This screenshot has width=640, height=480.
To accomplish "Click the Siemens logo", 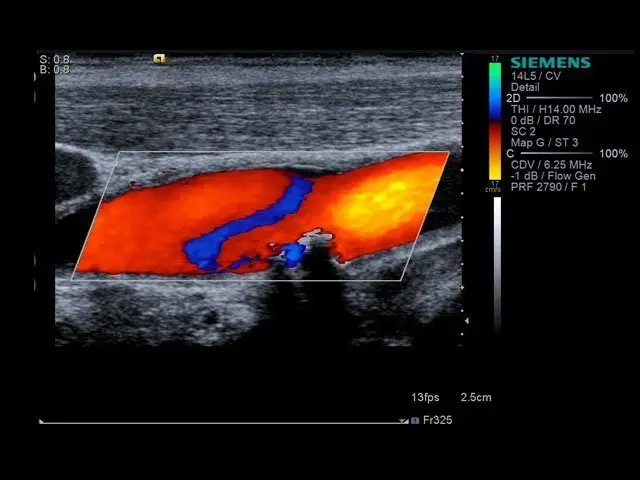I will tap(550, 62).
